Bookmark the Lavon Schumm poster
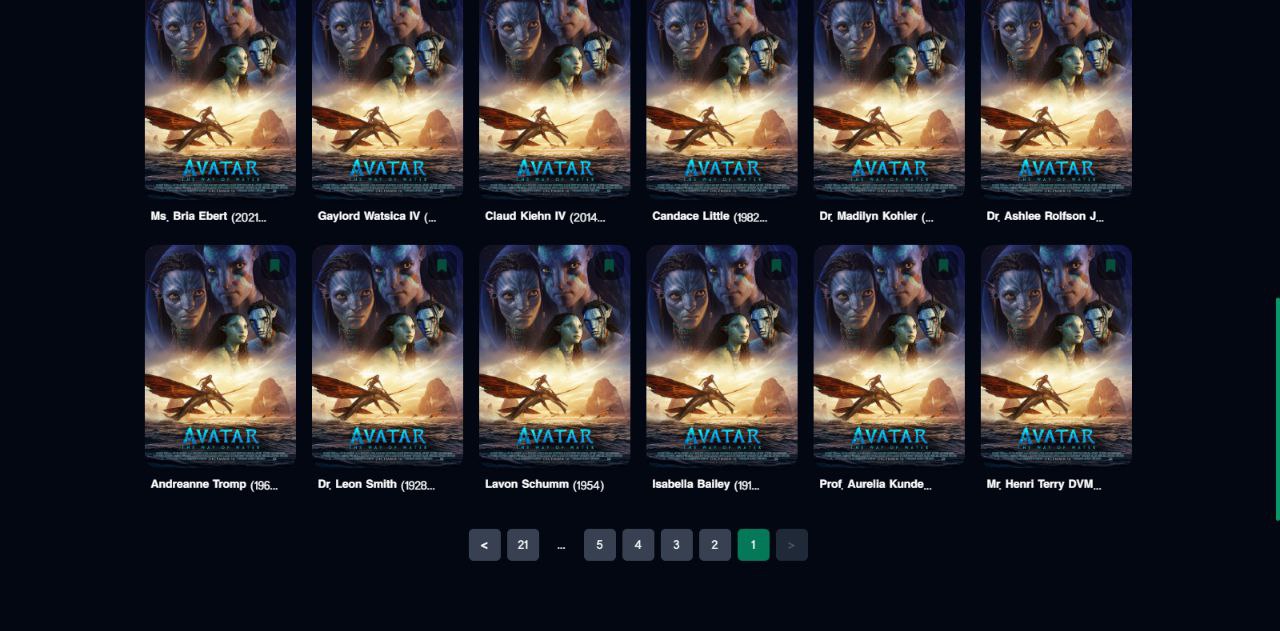The image size is (1280, 631). click(x=608, y=266)
